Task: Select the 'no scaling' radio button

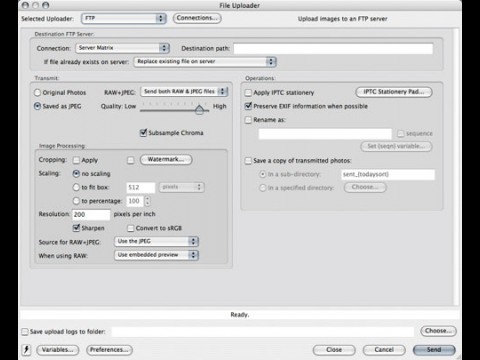Action: tap(76, 174)
